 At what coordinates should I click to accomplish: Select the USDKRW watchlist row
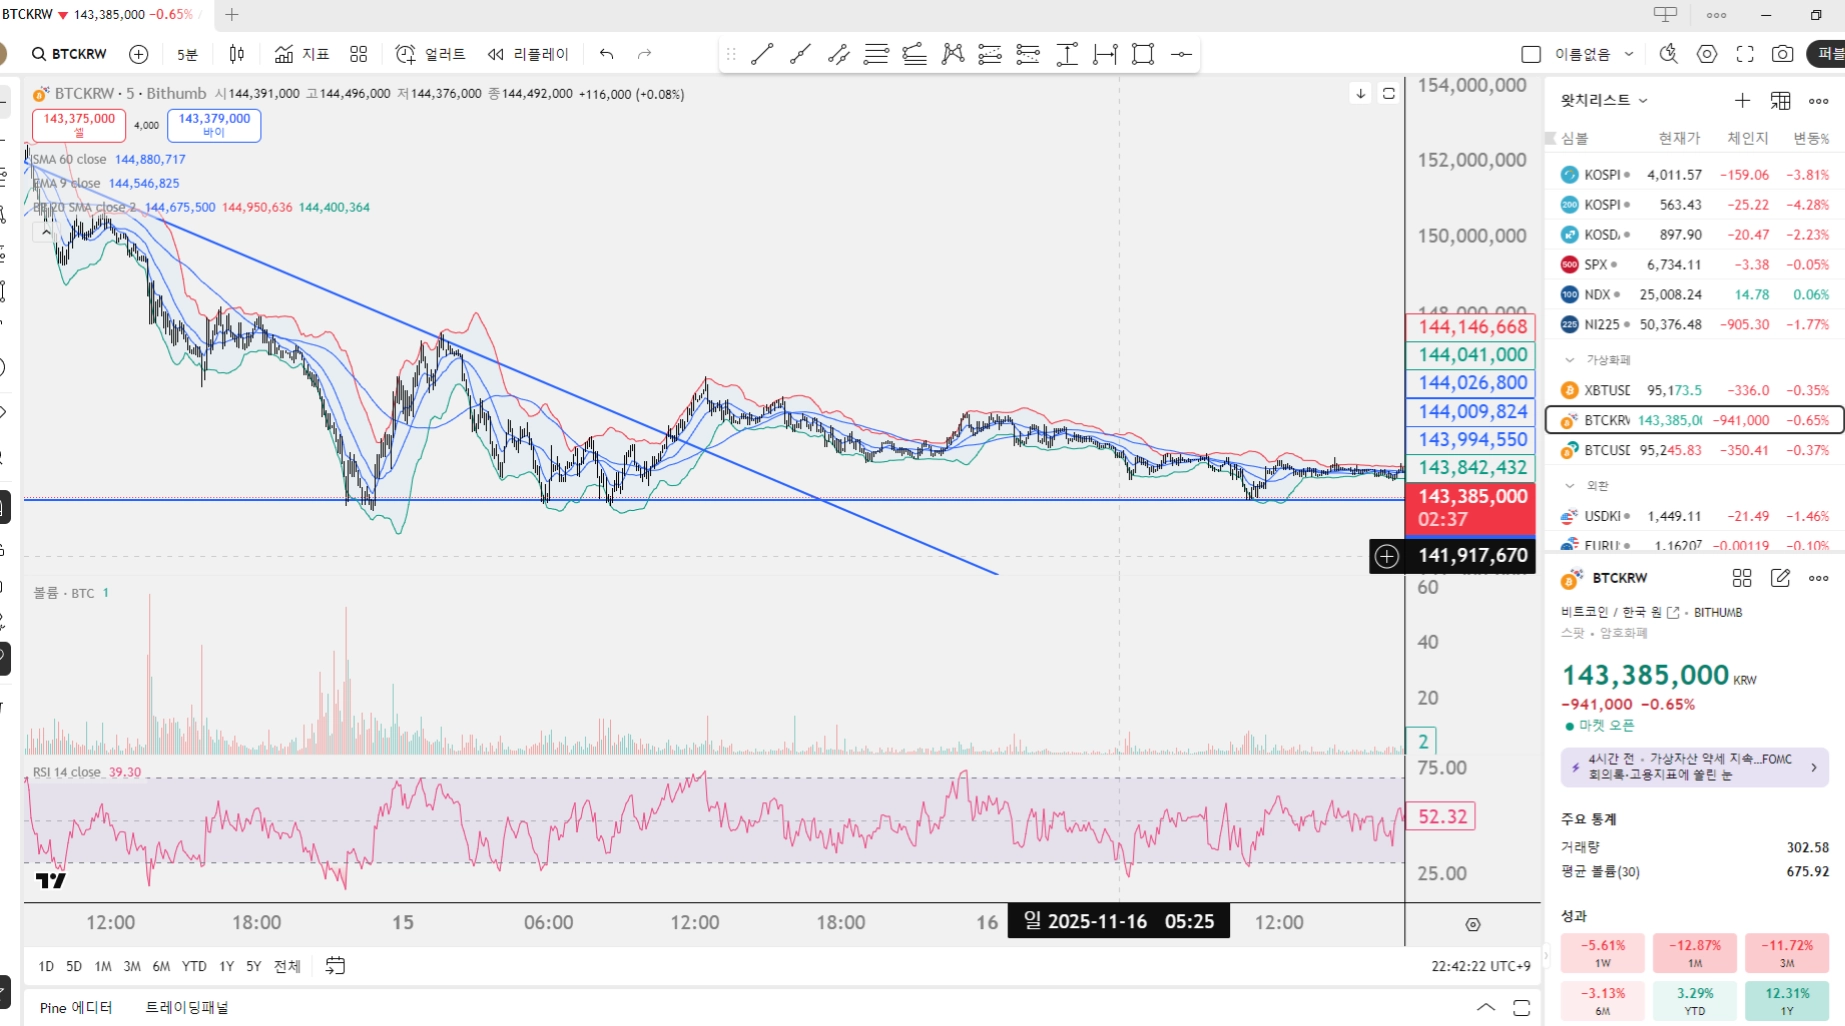tap(1695, 516)
